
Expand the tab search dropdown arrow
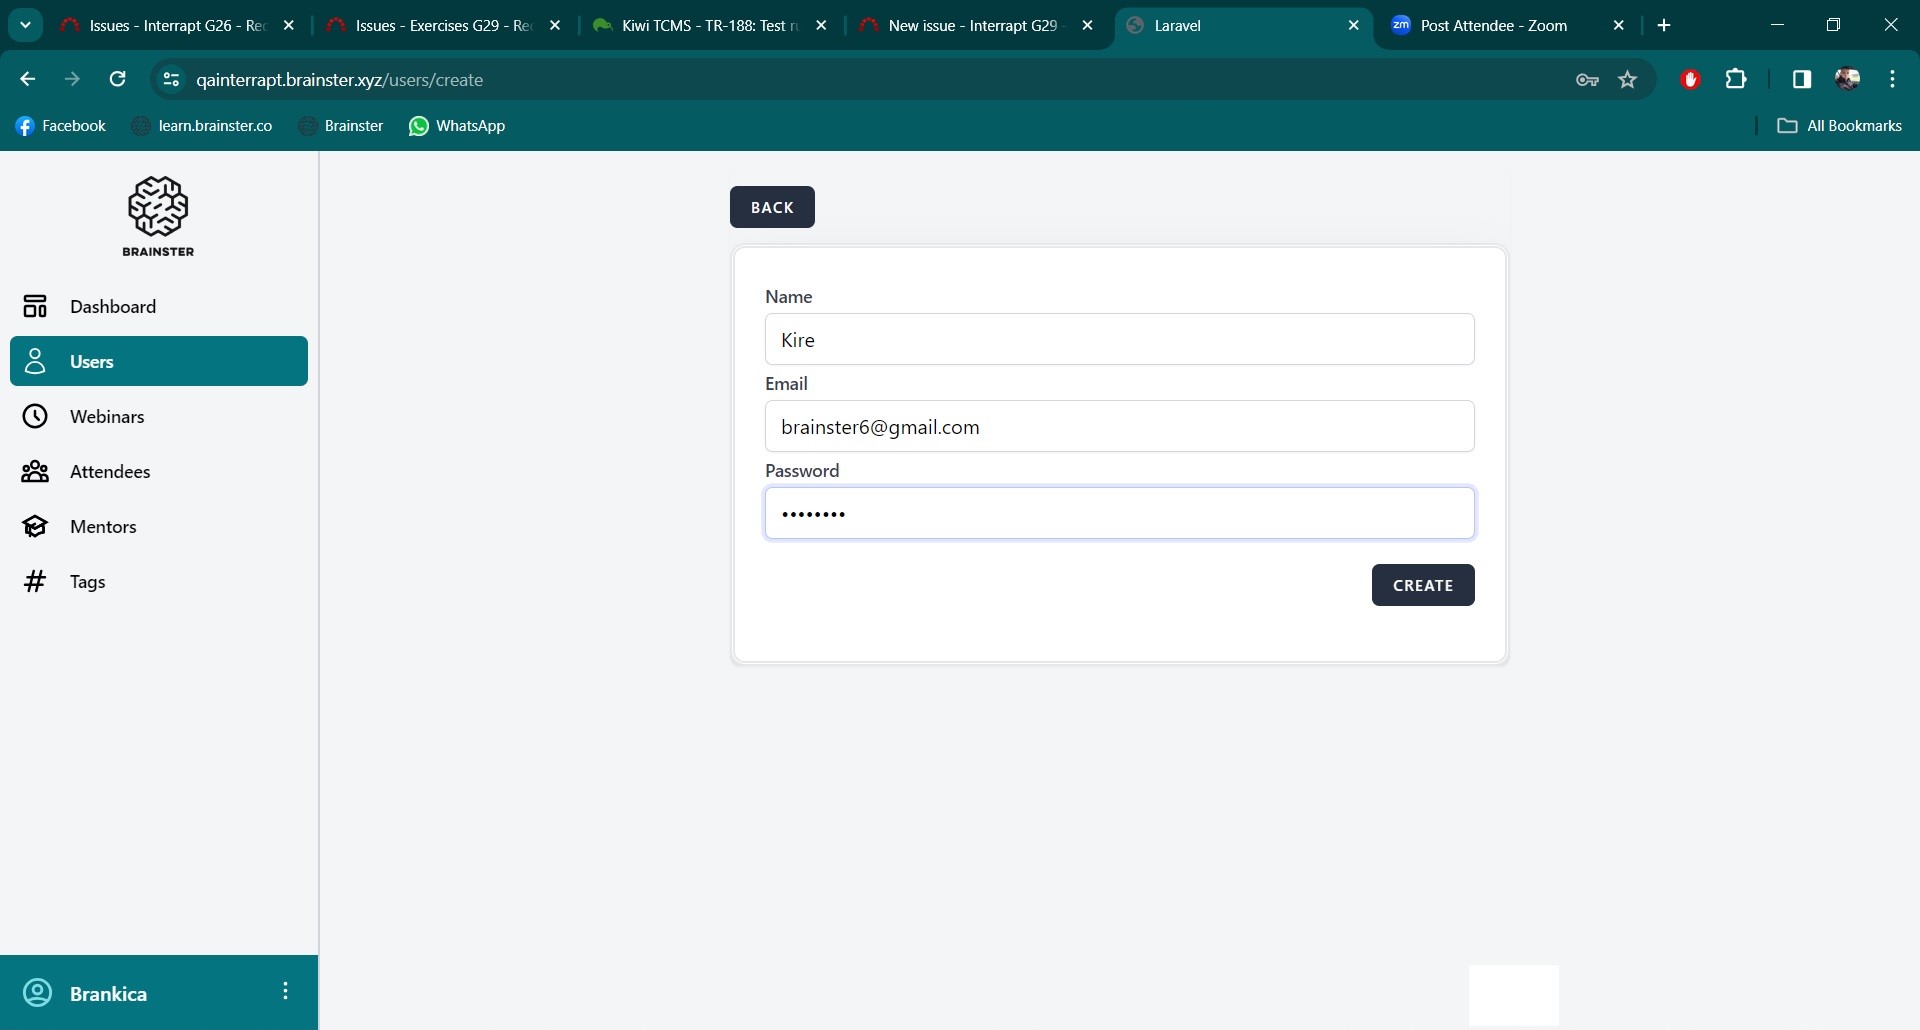click(x=25, y=26)
